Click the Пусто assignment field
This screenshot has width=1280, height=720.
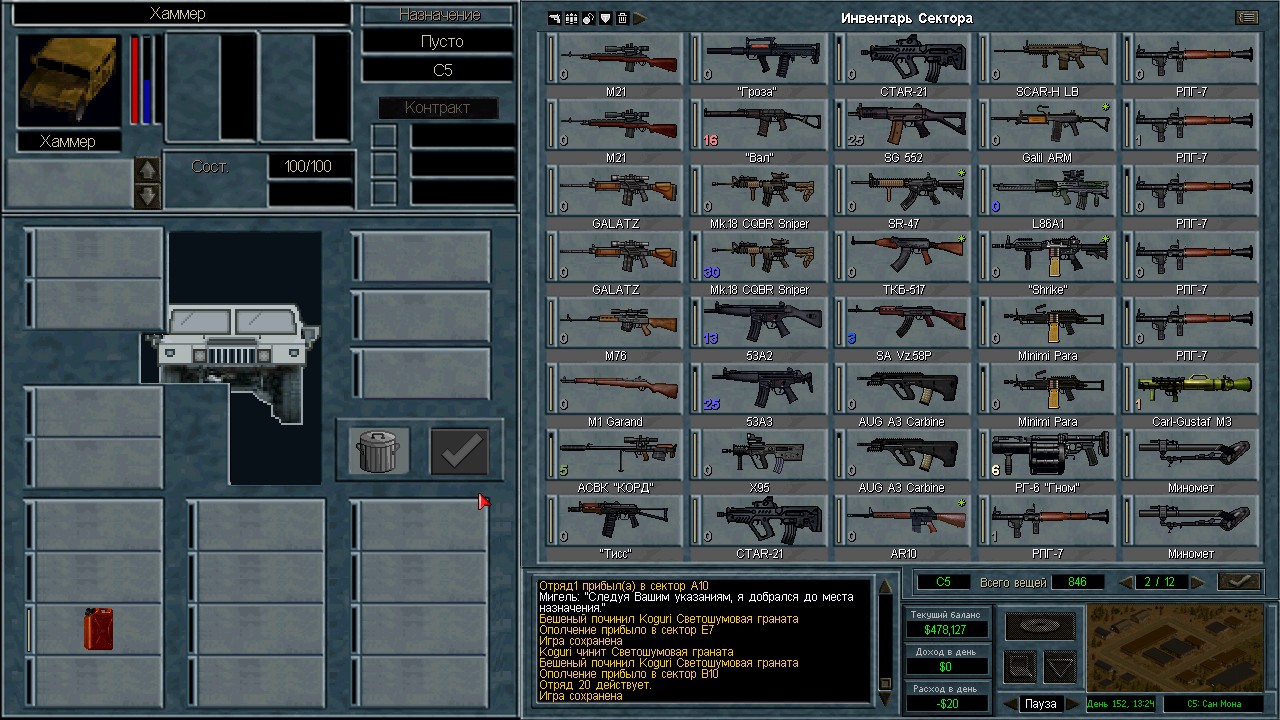[x=440, y=41]
